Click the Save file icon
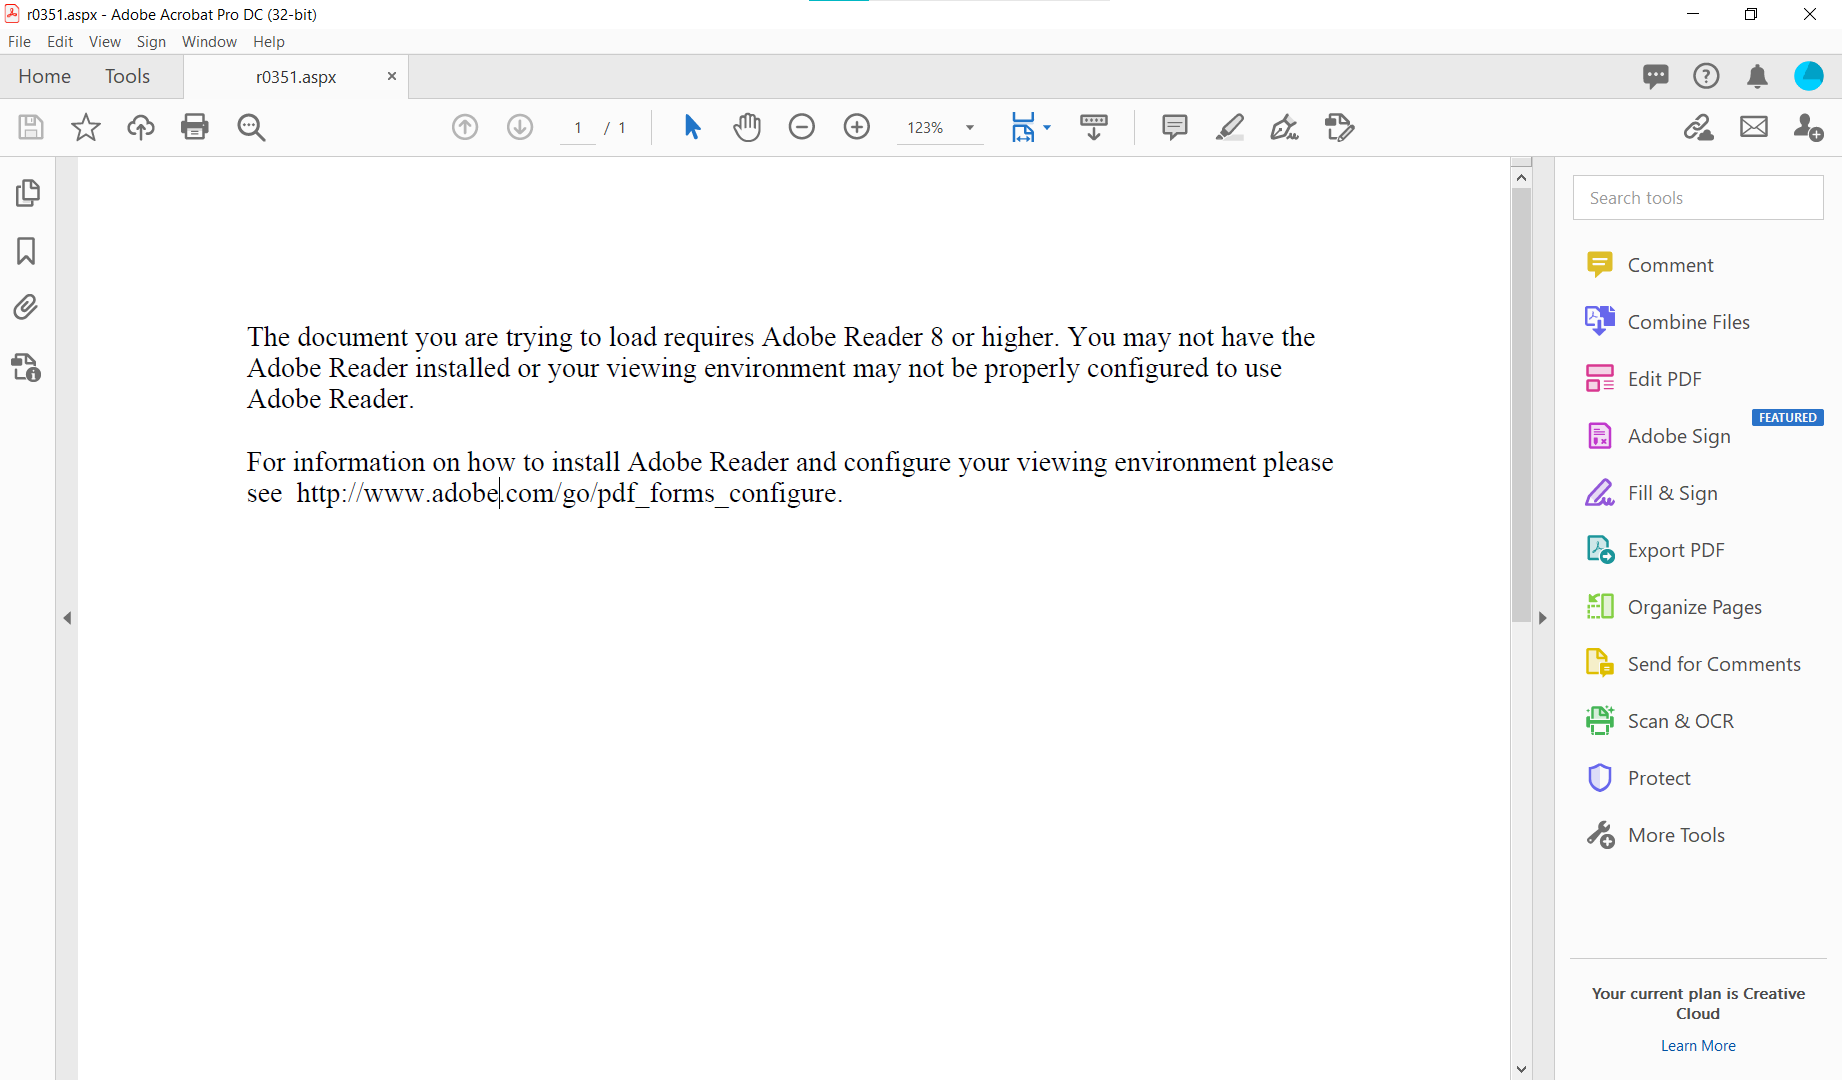This screenshot has width=1842, height=1080. [31, 127]
